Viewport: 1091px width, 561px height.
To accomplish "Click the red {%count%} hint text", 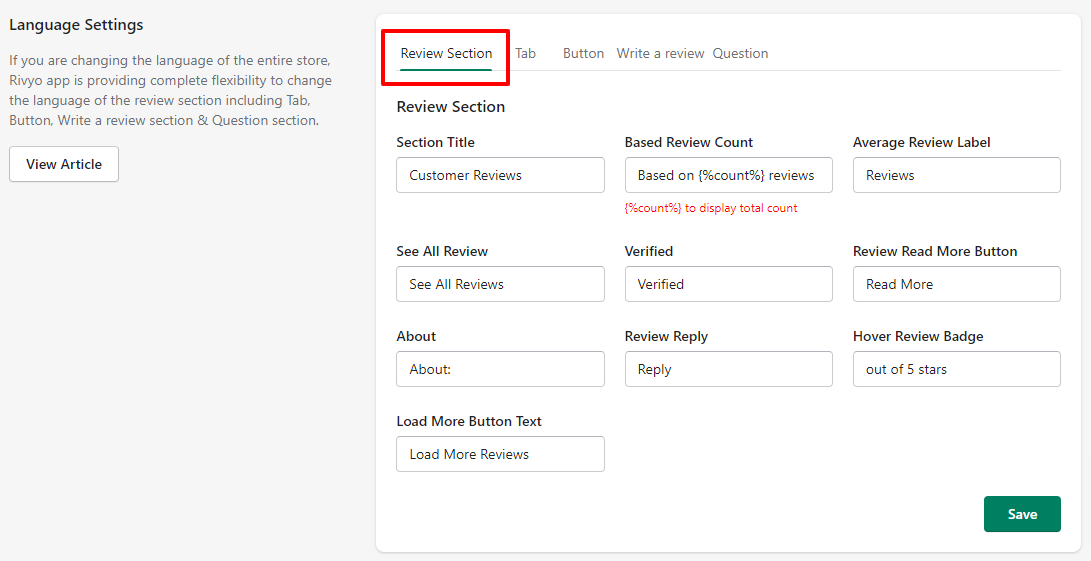I will pos(711,208).
